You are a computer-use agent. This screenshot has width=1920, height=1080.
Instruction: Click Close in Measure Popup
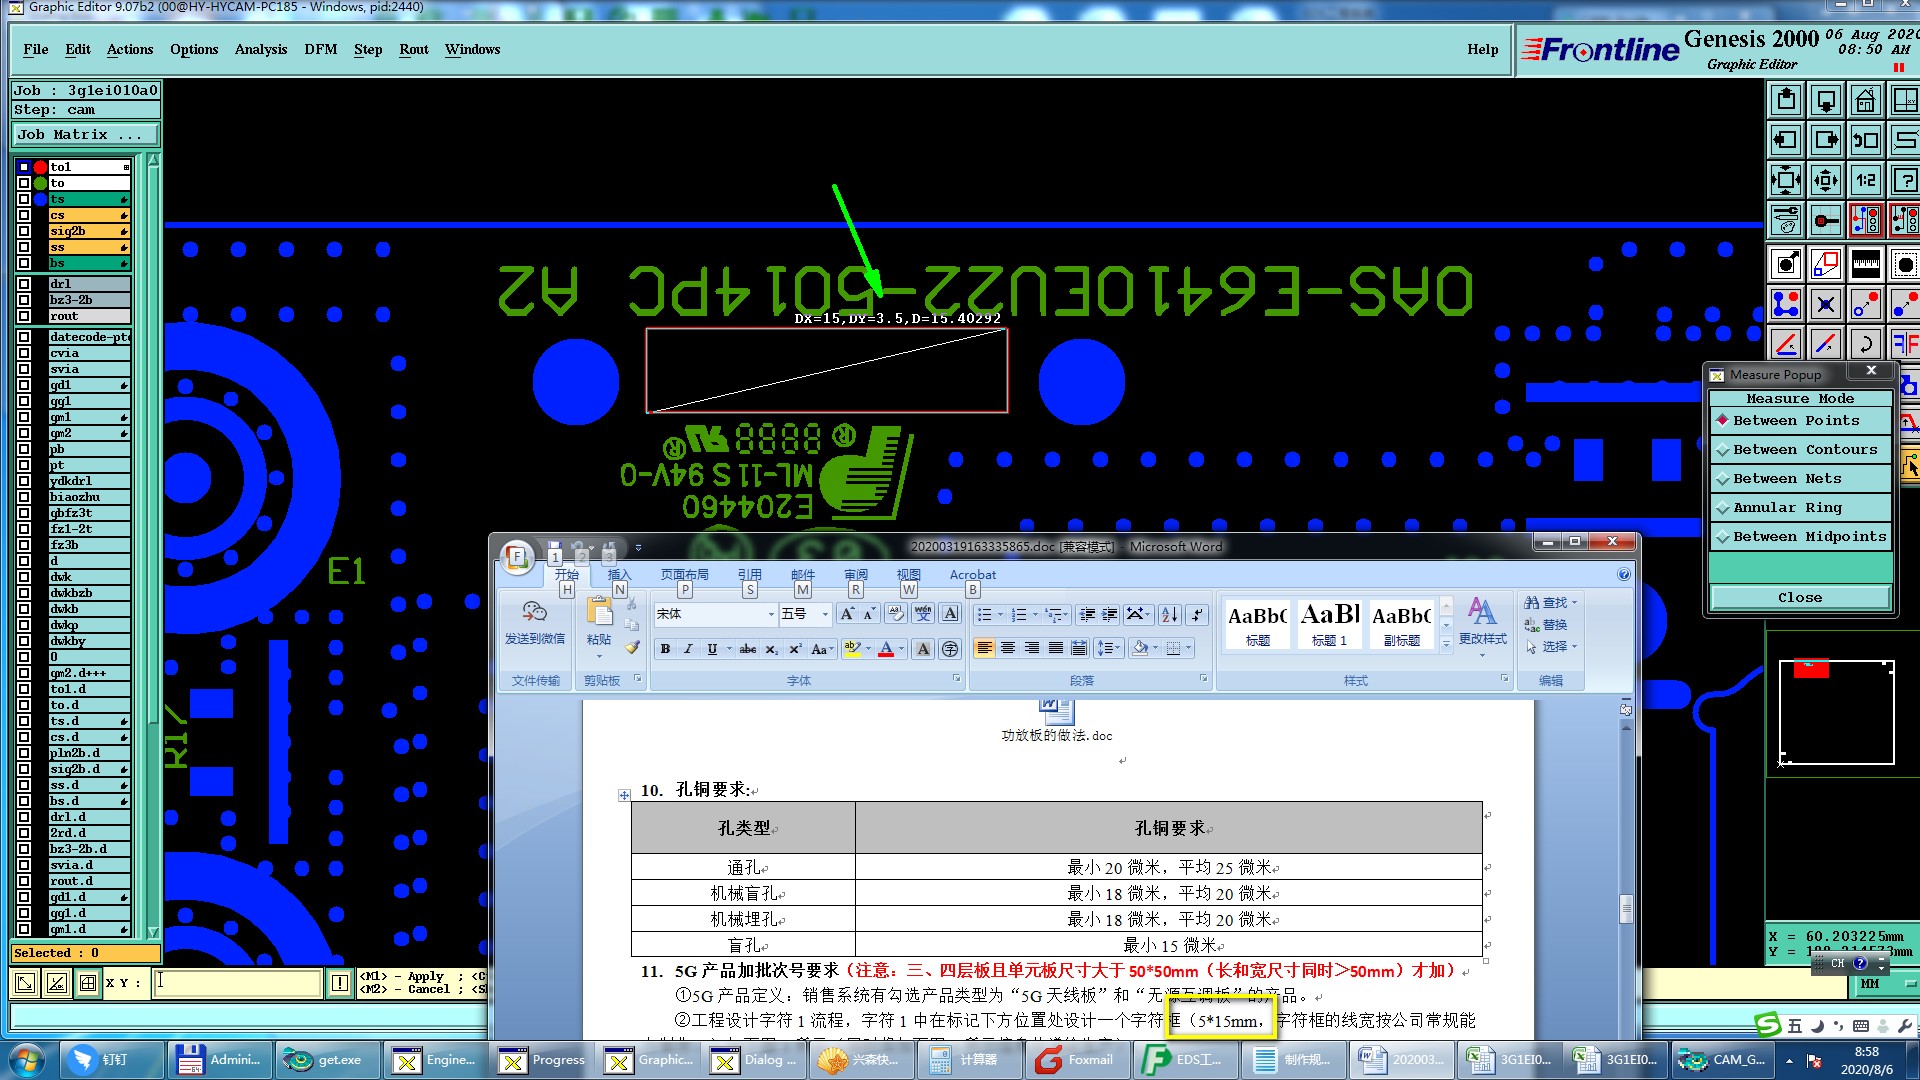tap(1799, 597)
